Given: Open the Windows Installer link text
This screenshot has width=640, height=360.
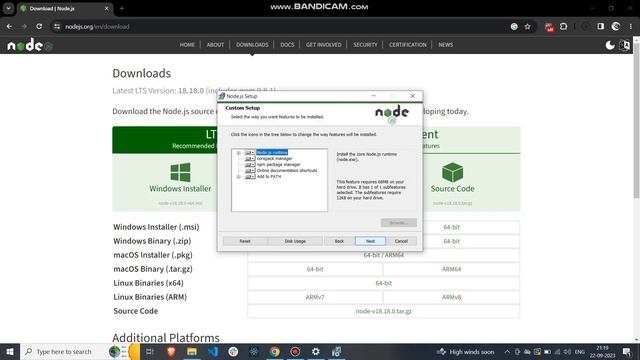Looking at the screenshot, I should 180,189.
